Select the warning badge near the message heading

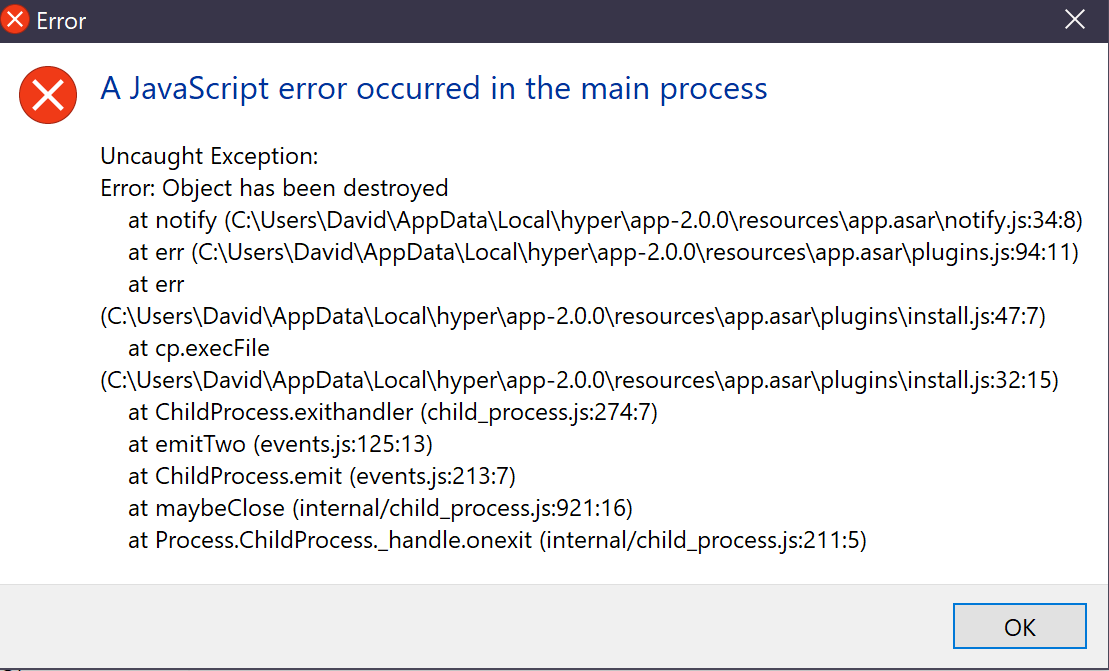48,95
